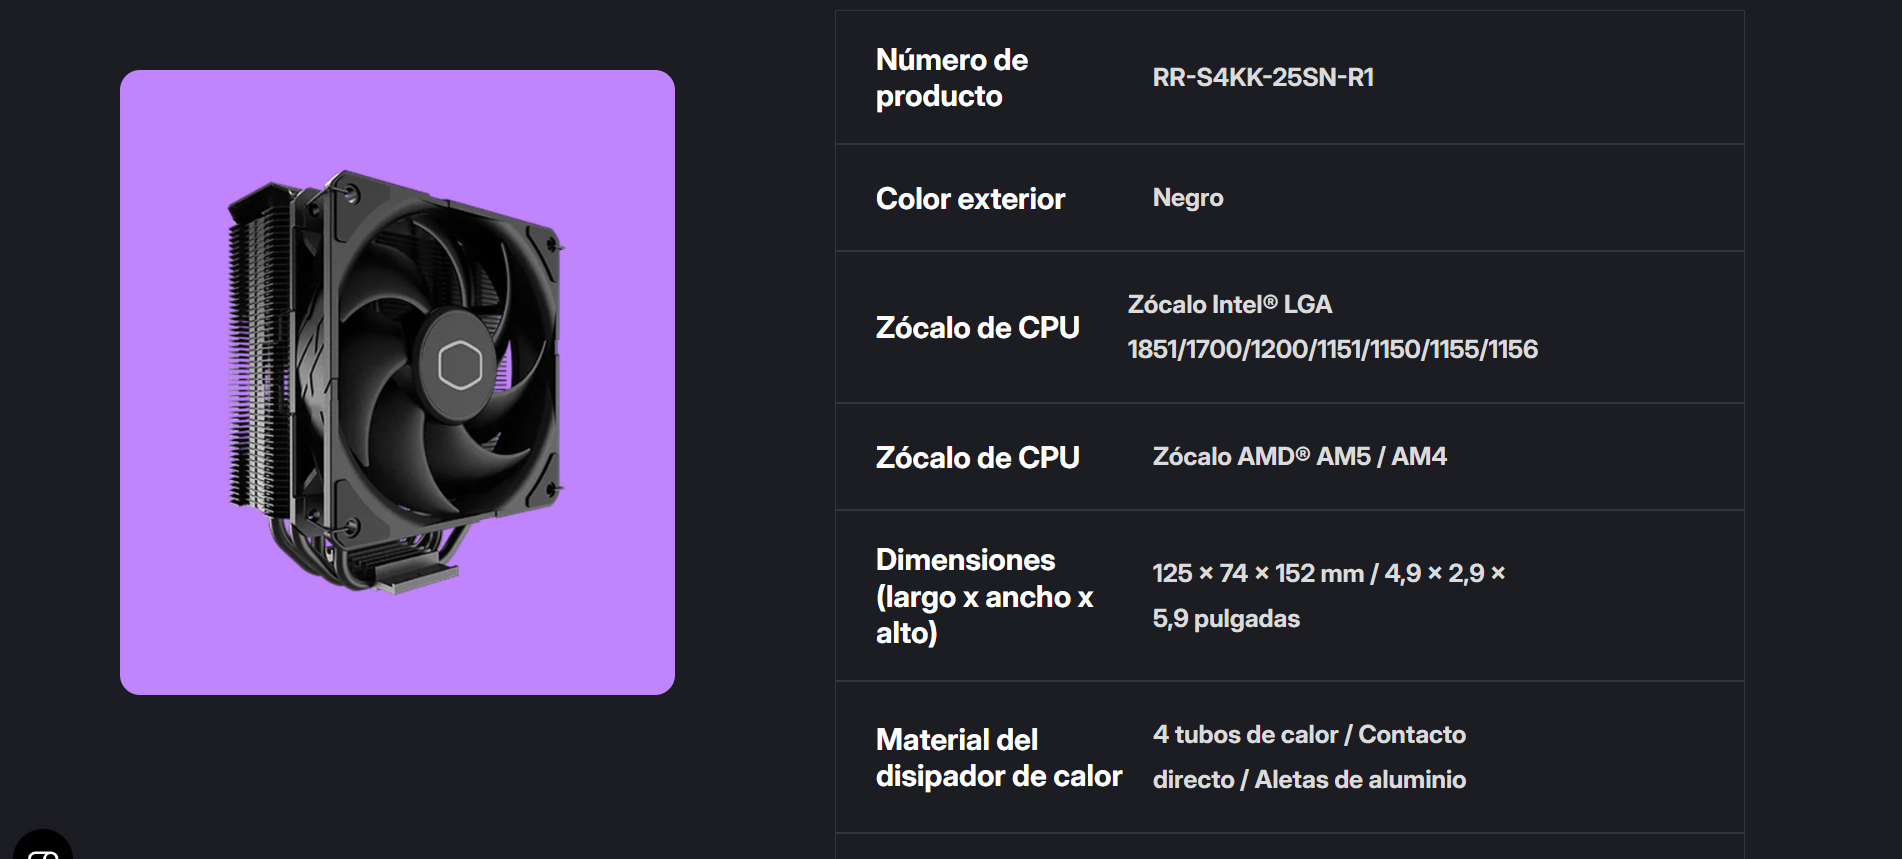Click the Zócalo de CPU label in Intel row
Screen dimensions: 1902x859
(977, 328)
